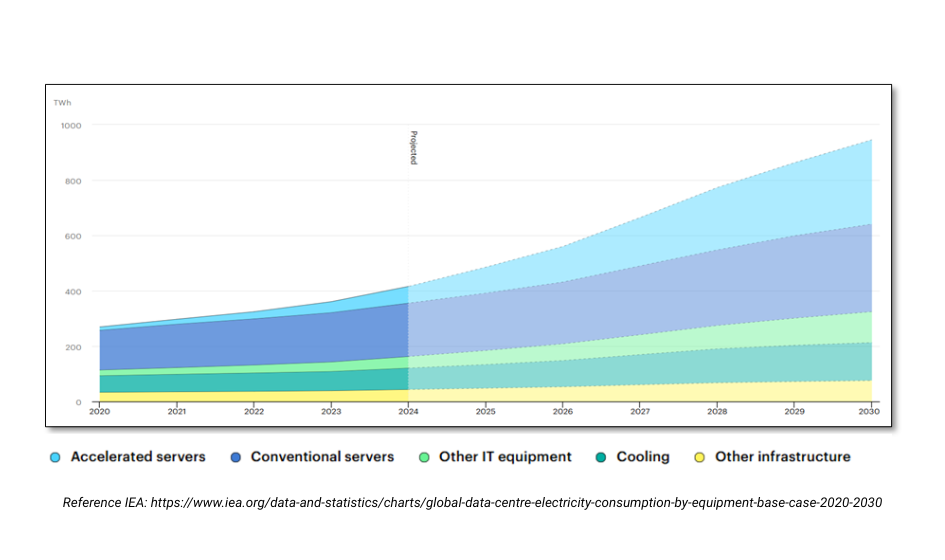The image size is (945, 560).
Task: Select the 2030 x-axis year label
Action: (870, 411)
